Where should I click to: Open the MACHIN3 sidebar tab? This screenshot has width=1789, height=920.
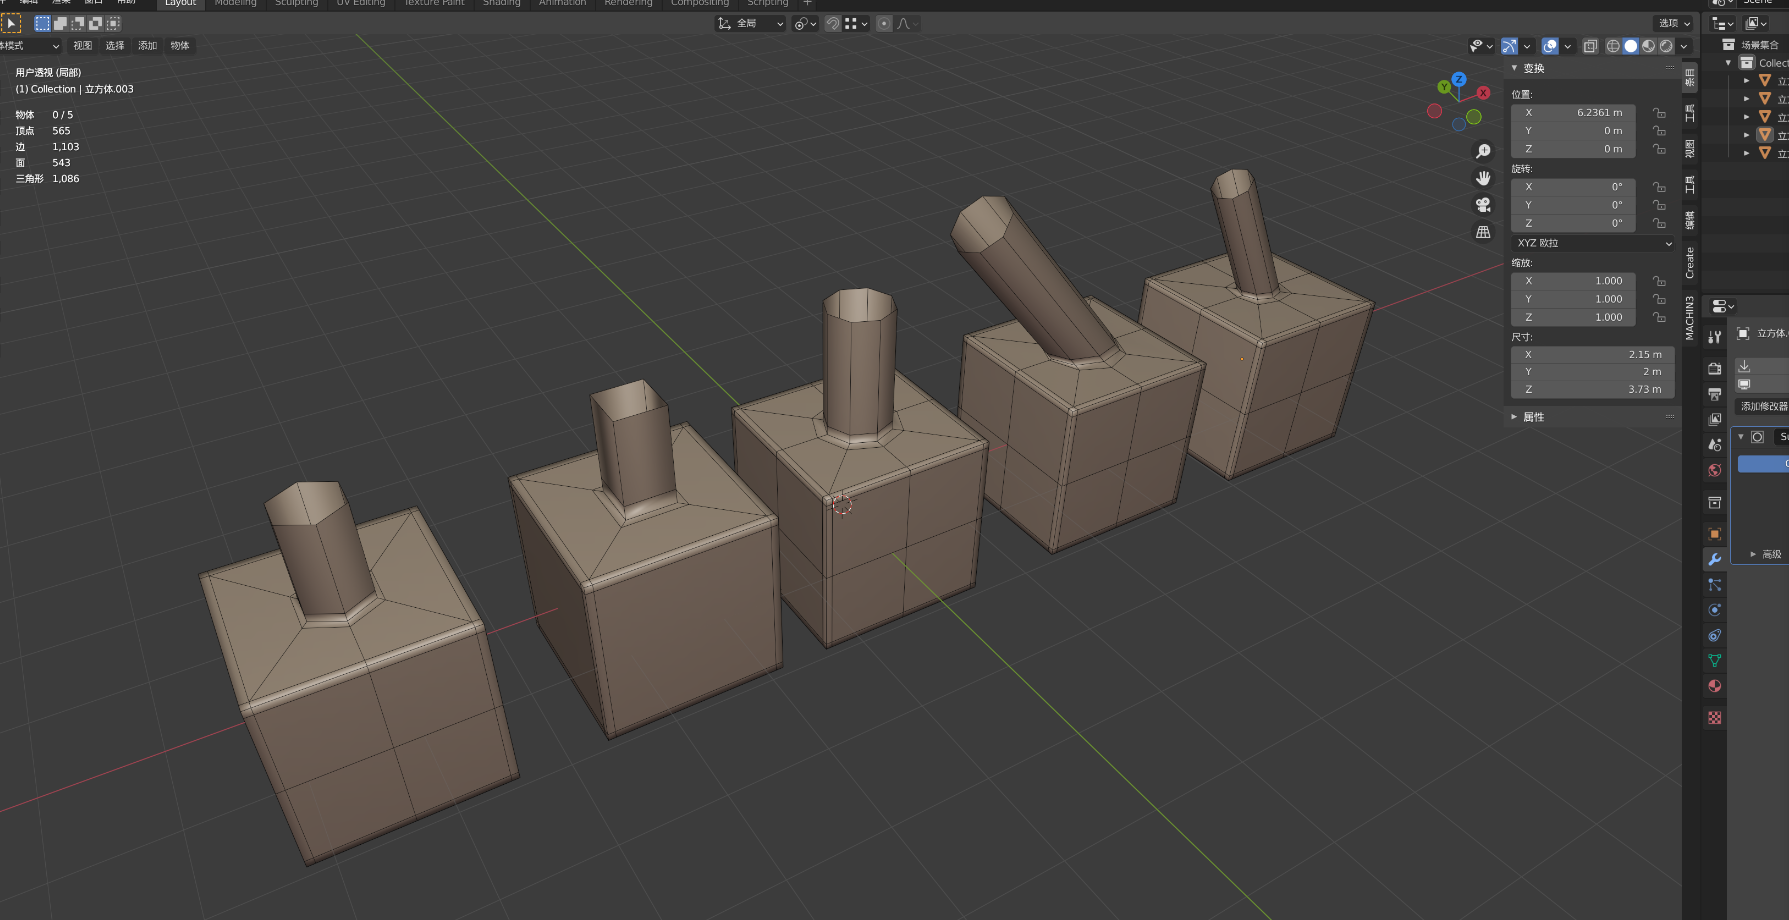pyautogui.click(x=1690, y=318)
